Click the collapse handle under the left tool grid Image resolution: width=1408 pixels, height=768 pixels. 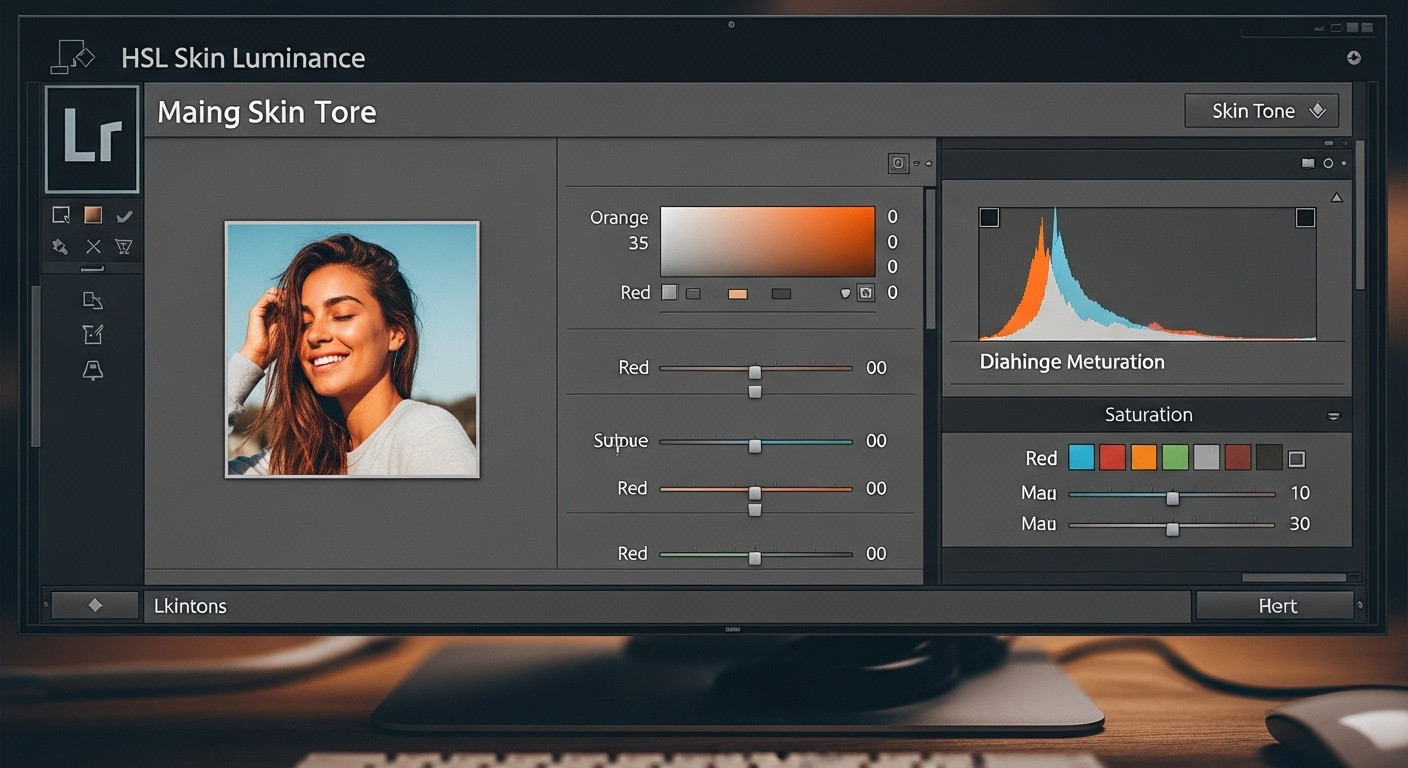[x=92, y=269]
